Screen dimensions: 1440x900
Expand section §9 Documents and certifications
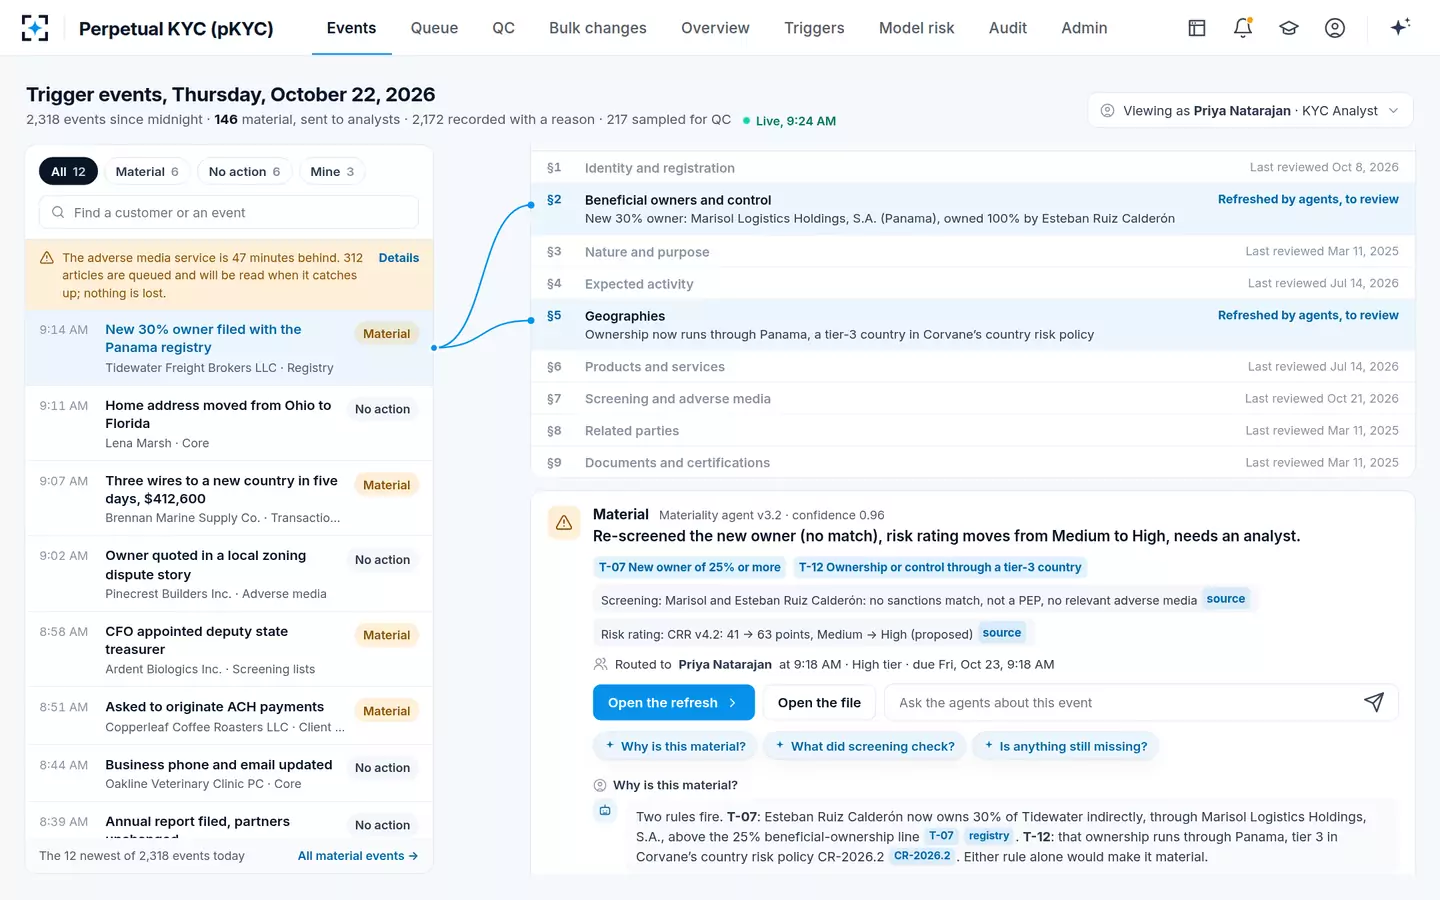coord(973,463)
